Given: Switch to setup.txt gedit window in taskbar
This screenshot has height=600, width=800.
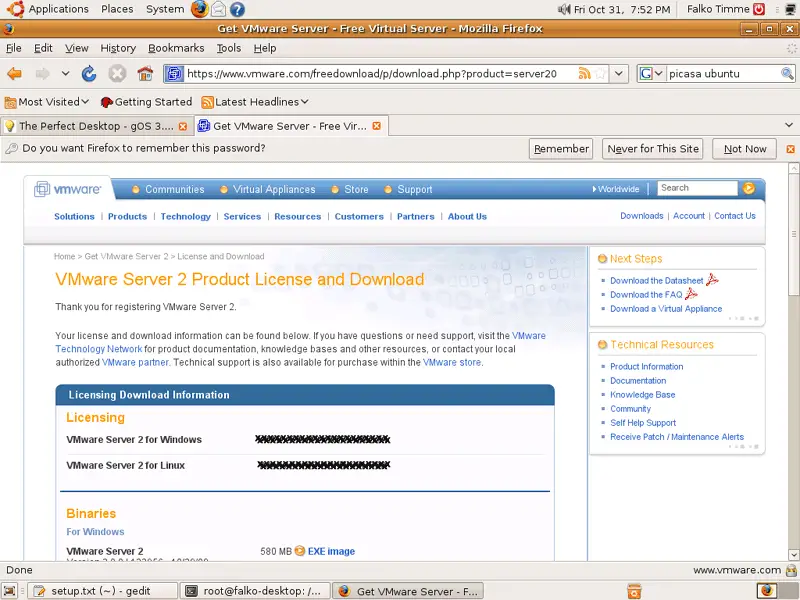Looking at the screenshot, I should click(102, 591).
